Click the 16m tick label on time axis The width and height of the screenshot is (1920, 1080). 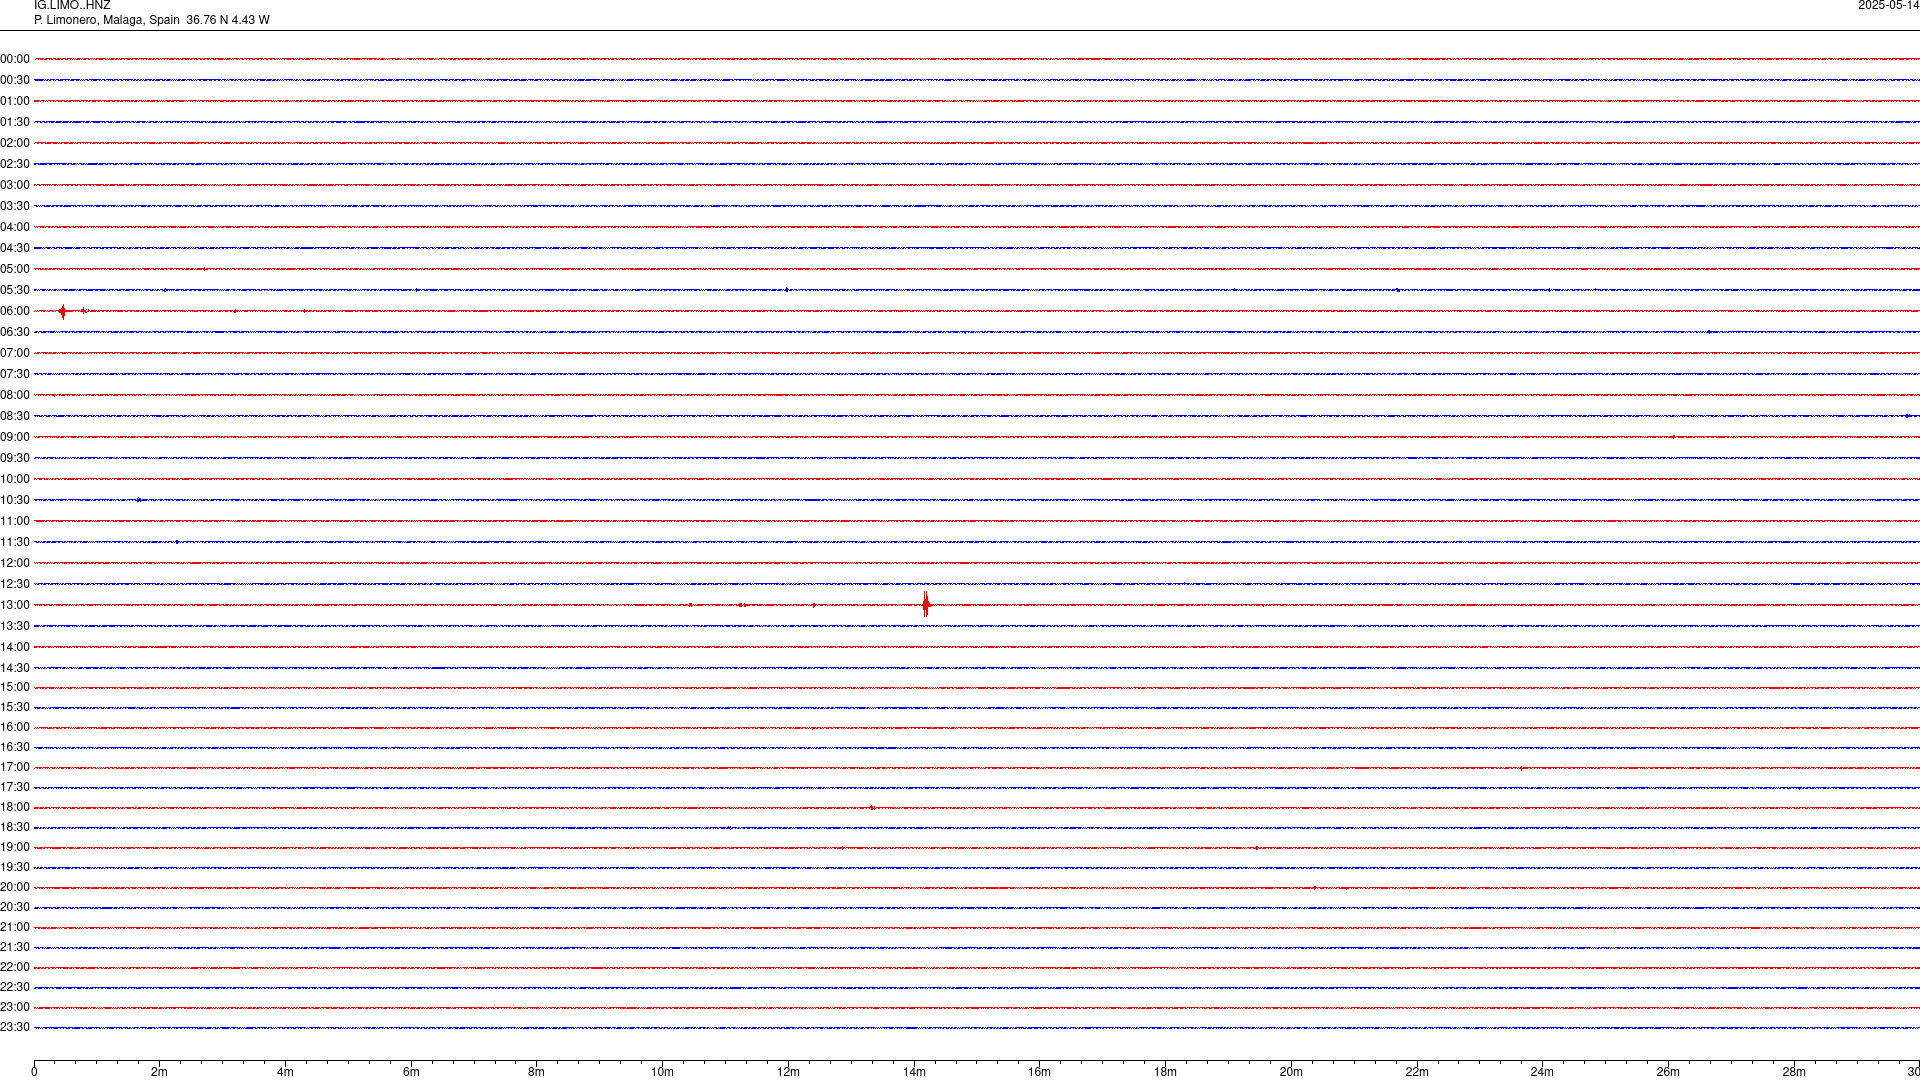pyautogui.click(x=1040, y=1072)
